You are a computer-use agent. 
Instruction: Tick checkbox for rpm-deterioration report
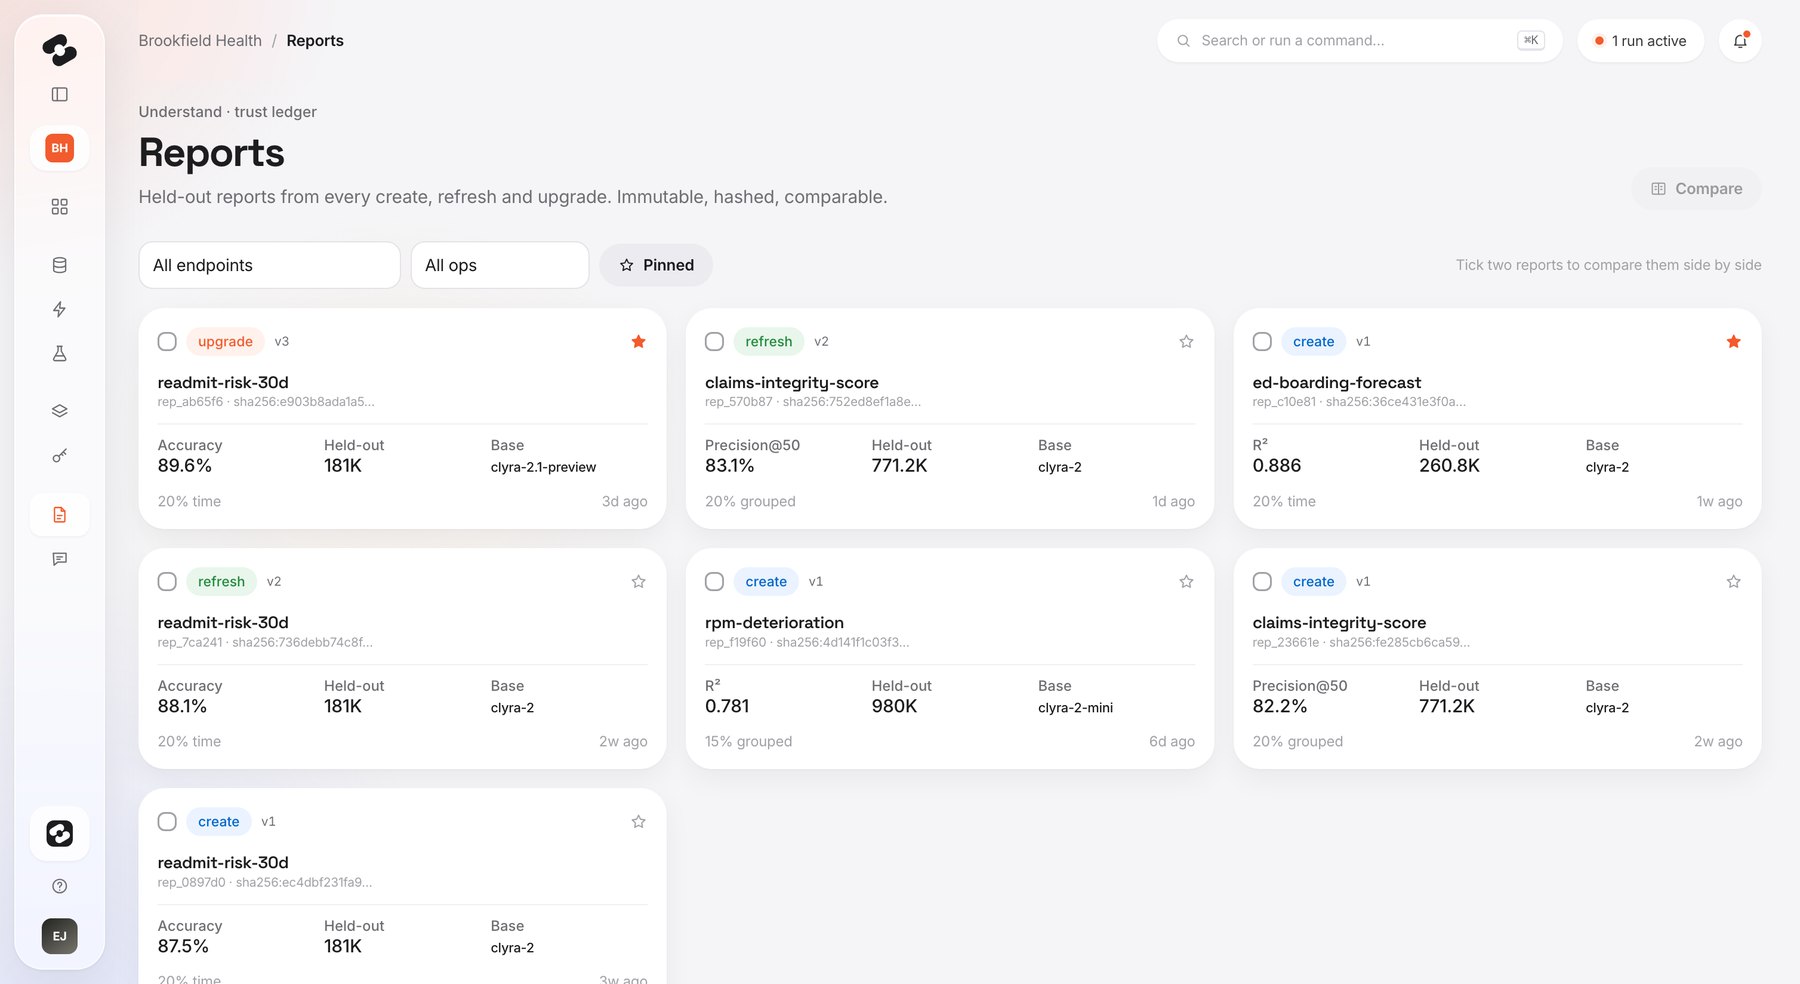pyautogui.click(x=714, y=582)
